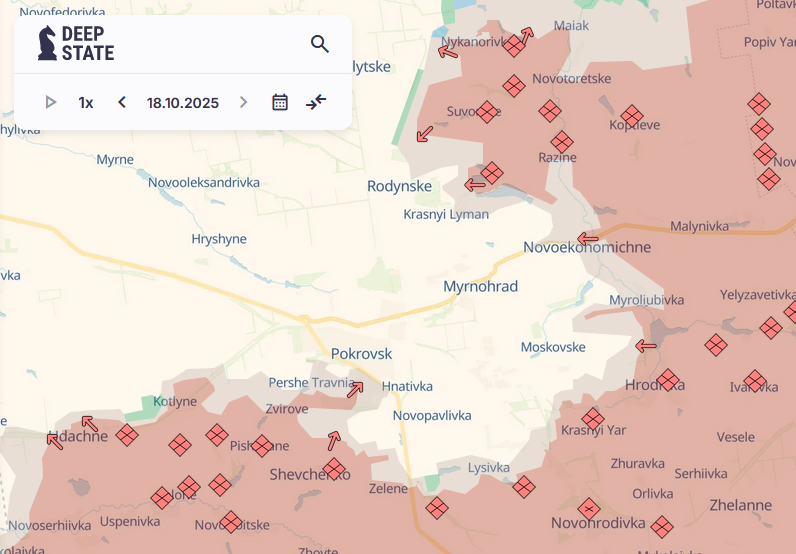Click the Hnativka label
The image size is (796, 554).
tap(407, 386)
